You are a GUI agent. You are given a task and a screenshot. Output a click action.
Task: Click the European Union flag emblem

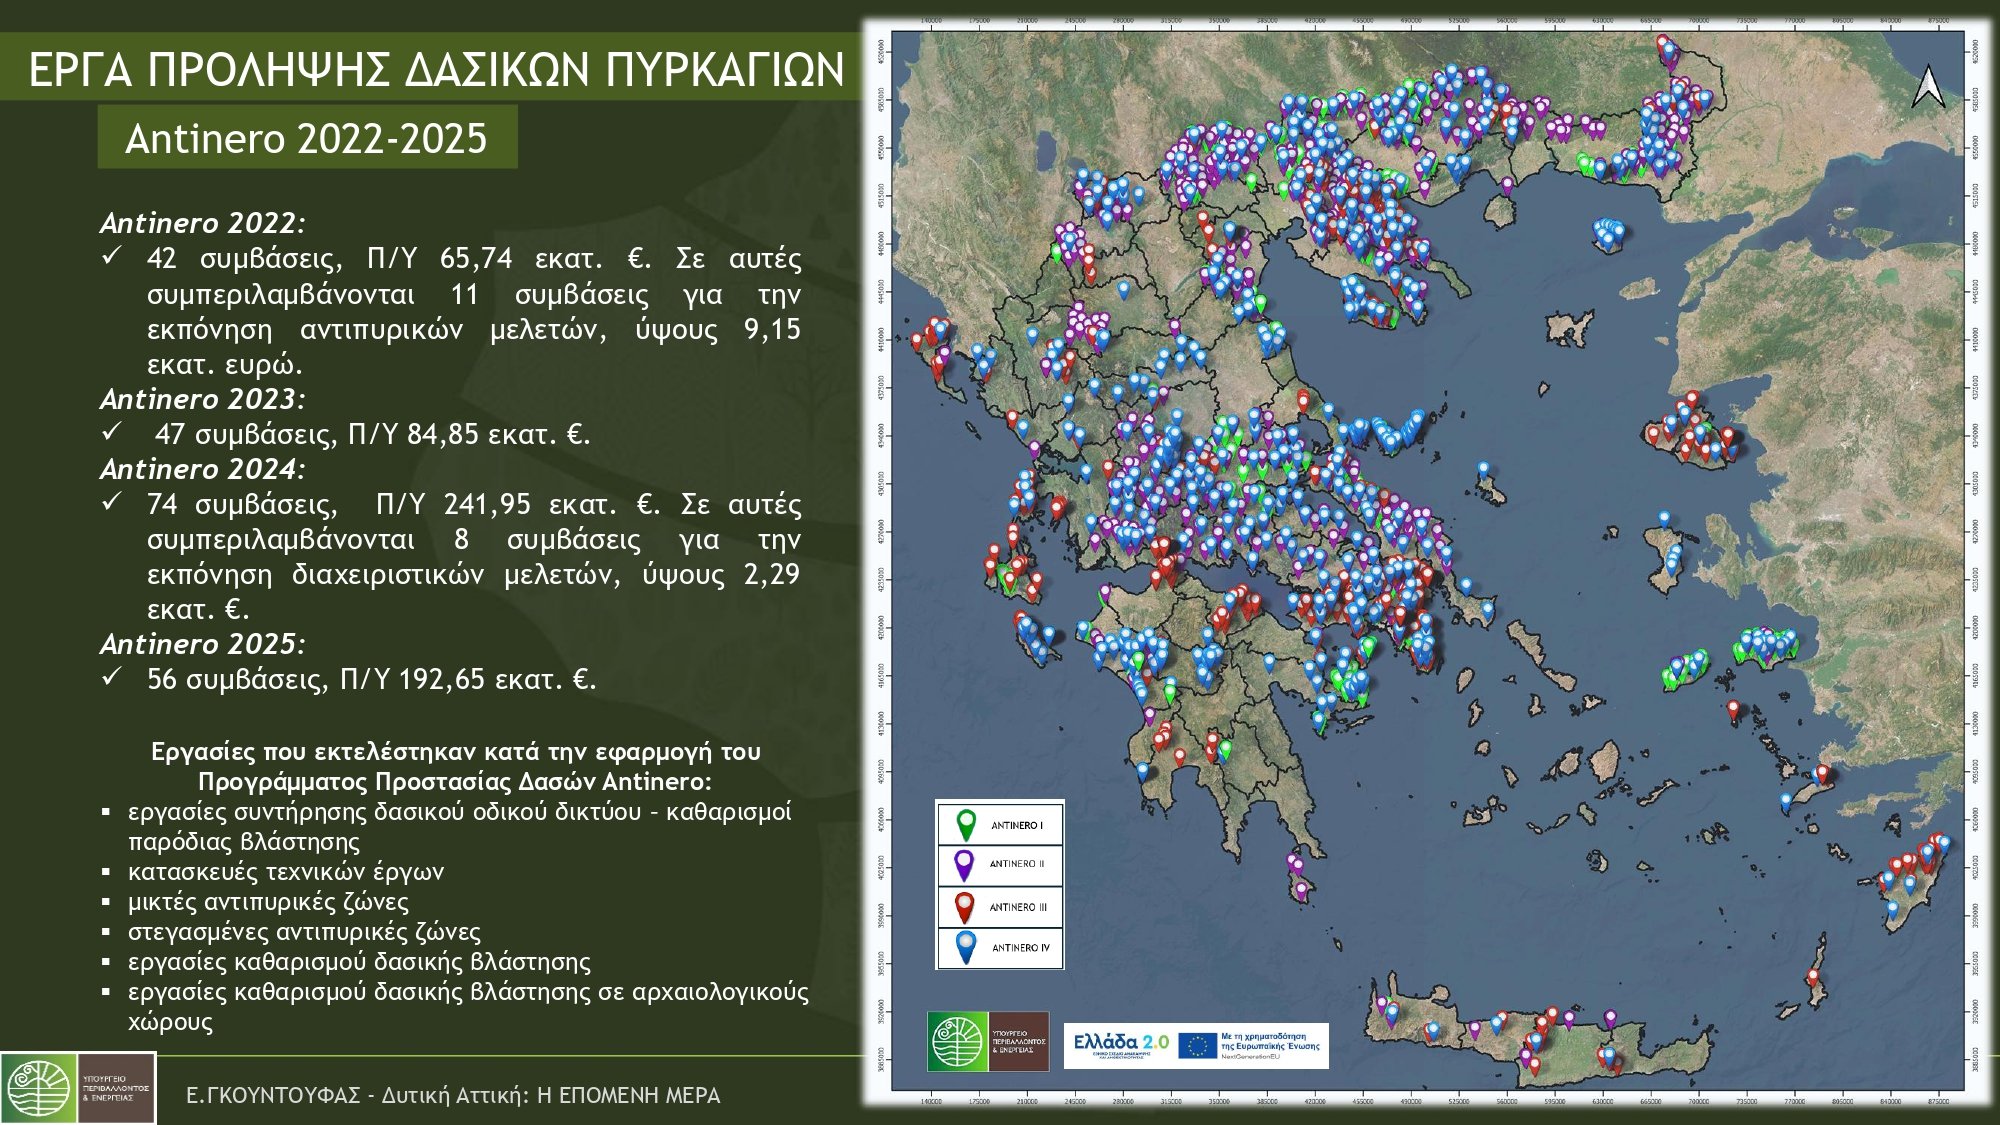[1197, 1046]
